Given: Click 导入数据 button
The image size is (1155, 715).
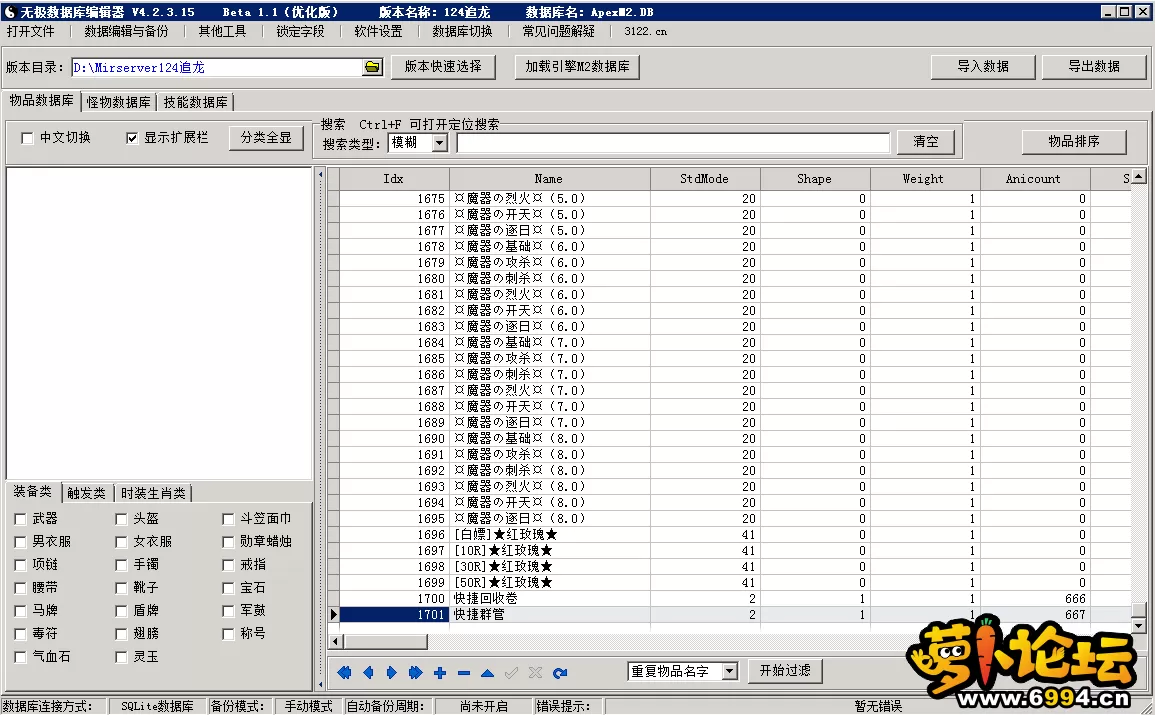Looking at the screenshot, I should [983, 66].
